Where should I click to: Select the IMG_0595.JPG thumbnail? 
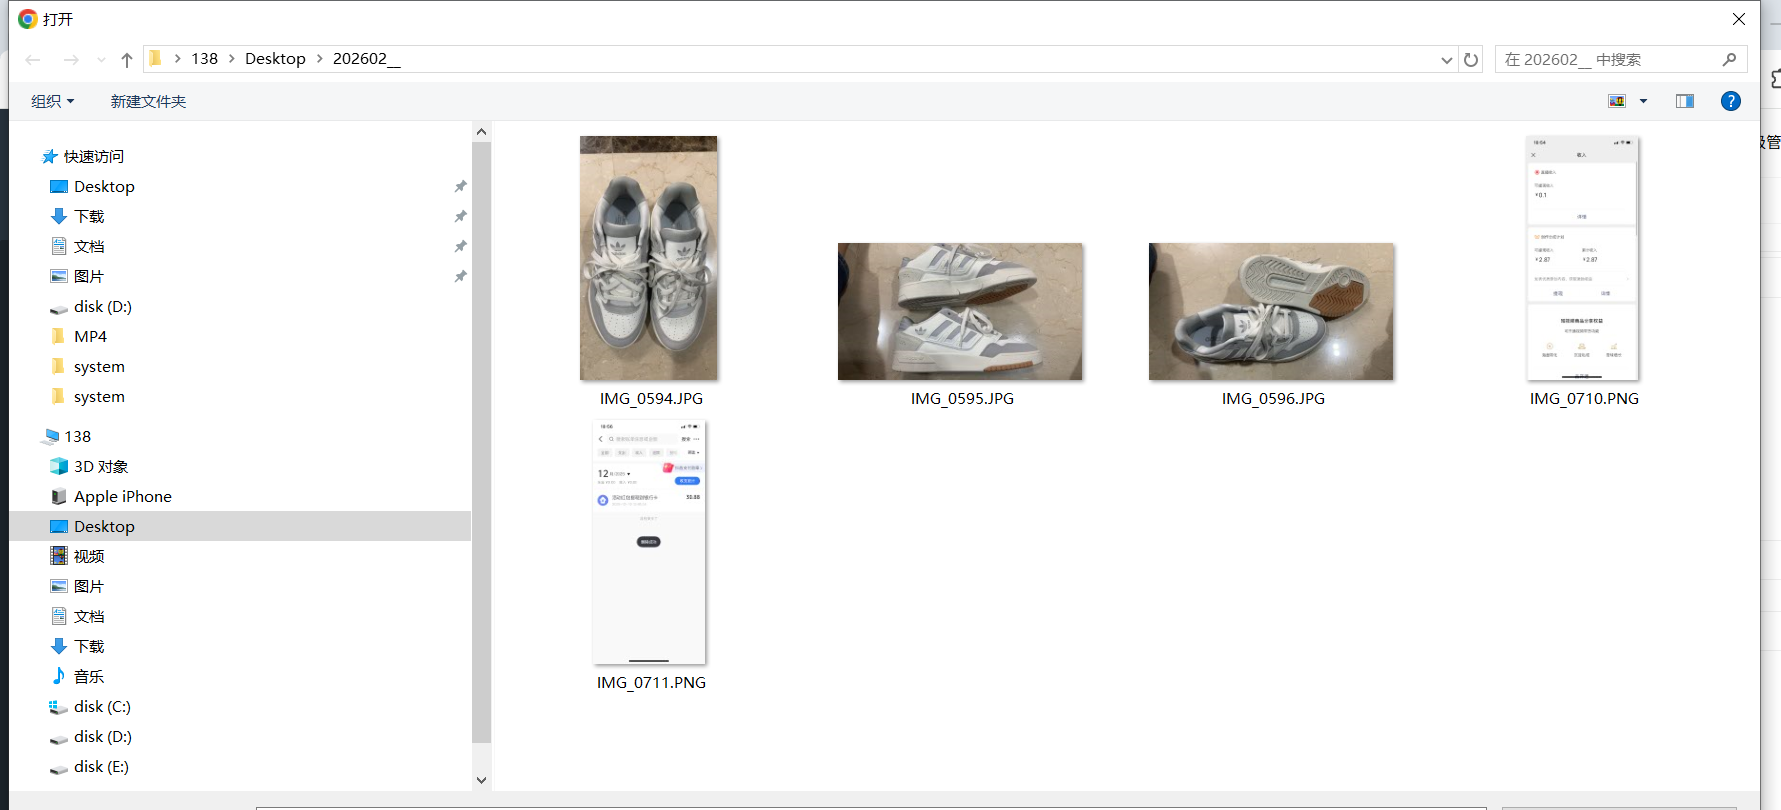(x=960, y=311)
